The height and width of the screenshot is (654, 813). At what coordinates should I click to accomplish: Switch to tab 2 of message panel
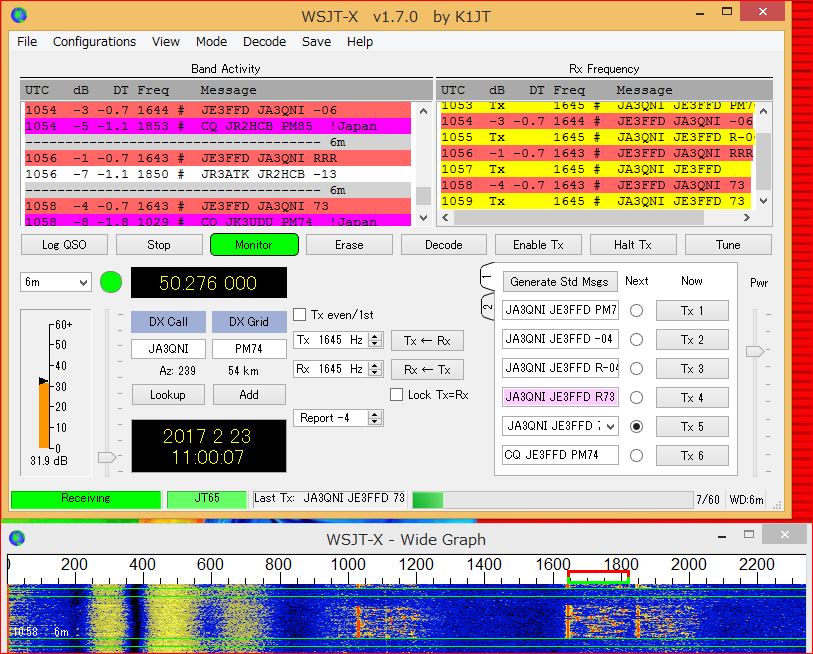[486, 306]
